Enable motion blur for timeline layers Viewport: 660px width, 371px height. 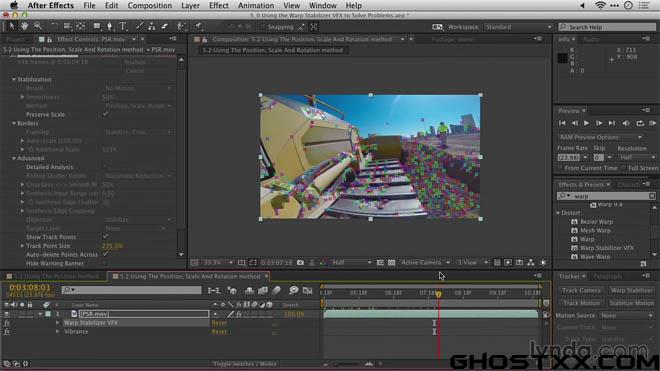(277, 290)
